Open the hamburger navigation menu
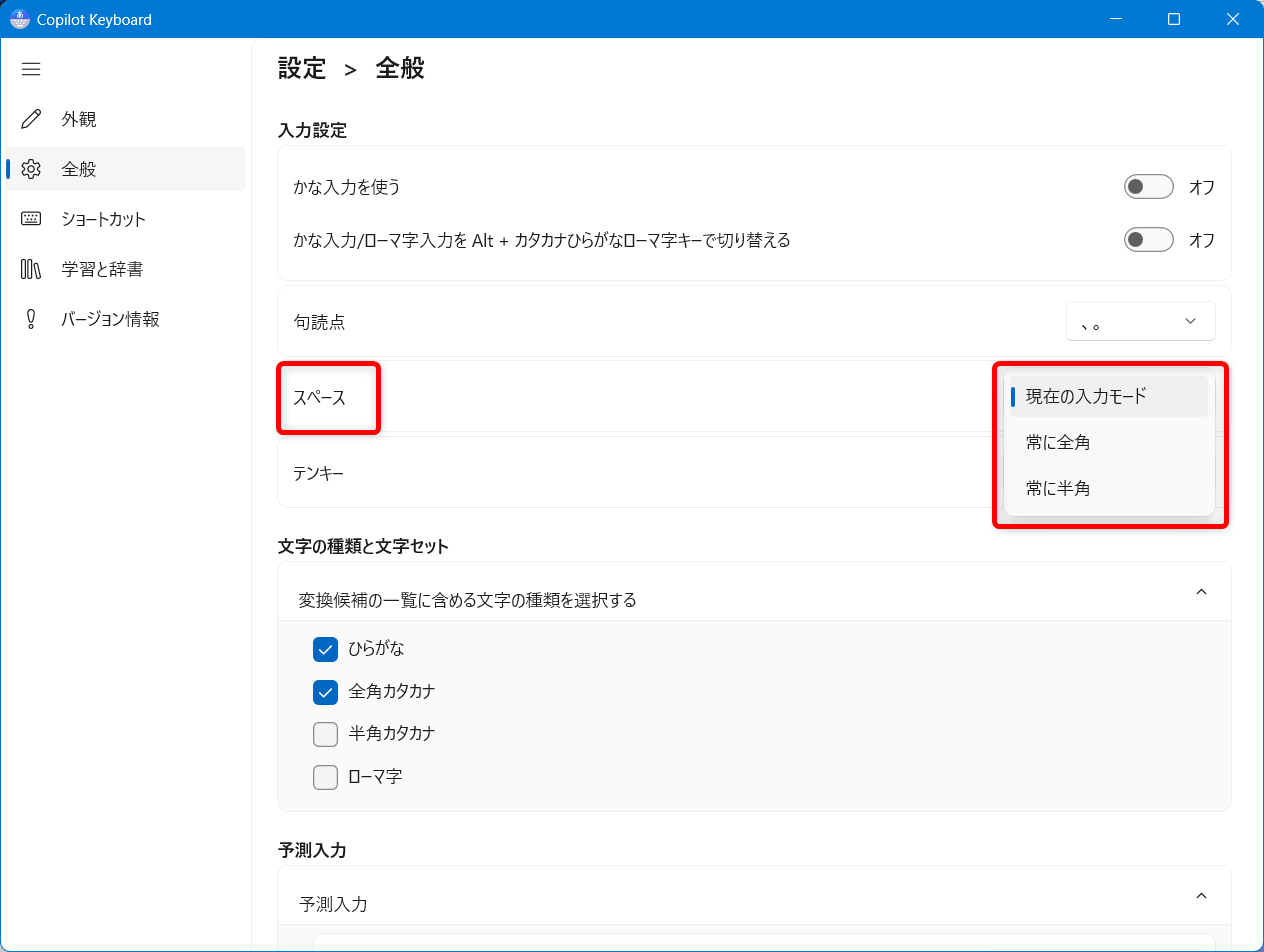The width and height of the screenshot is (1264, 952). [31, 69]
